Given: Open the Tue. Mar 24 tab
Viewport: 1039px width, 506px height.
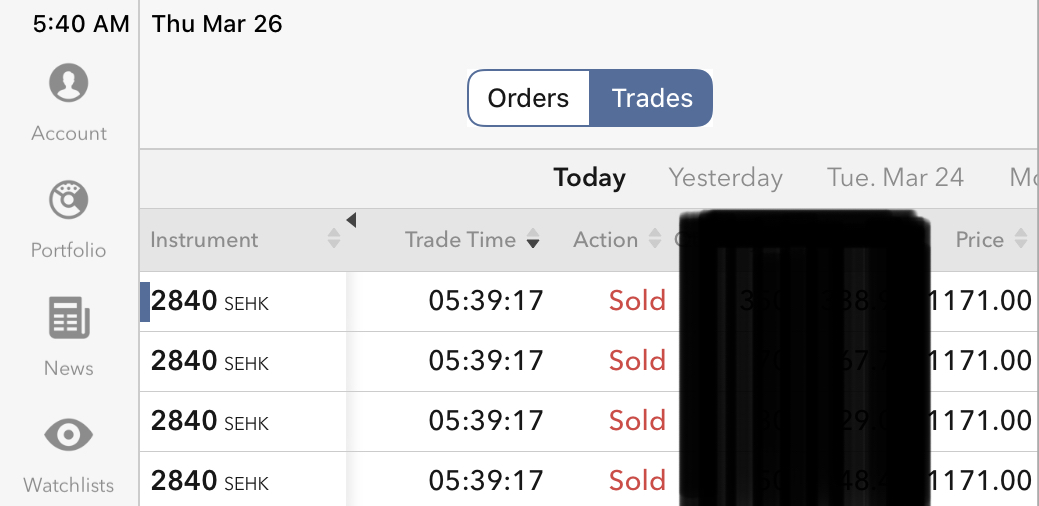Looking at the screenshot, I should coord(895,178).
